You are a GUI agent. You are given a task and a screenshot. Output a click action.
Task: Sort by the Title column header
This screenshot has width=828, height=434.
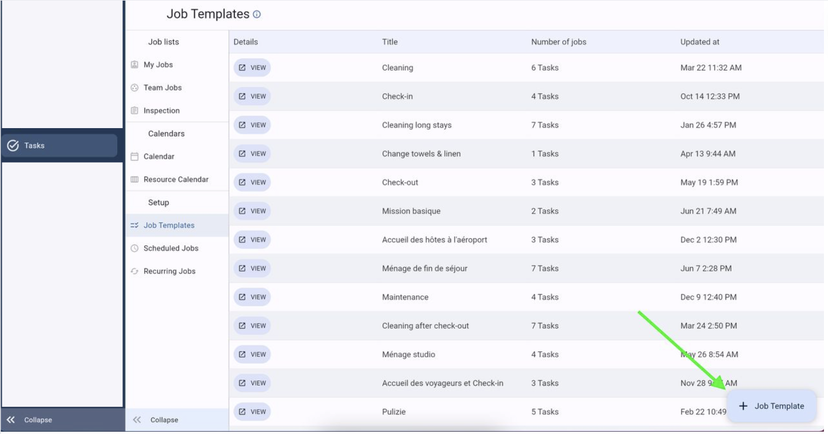[390, 42]
